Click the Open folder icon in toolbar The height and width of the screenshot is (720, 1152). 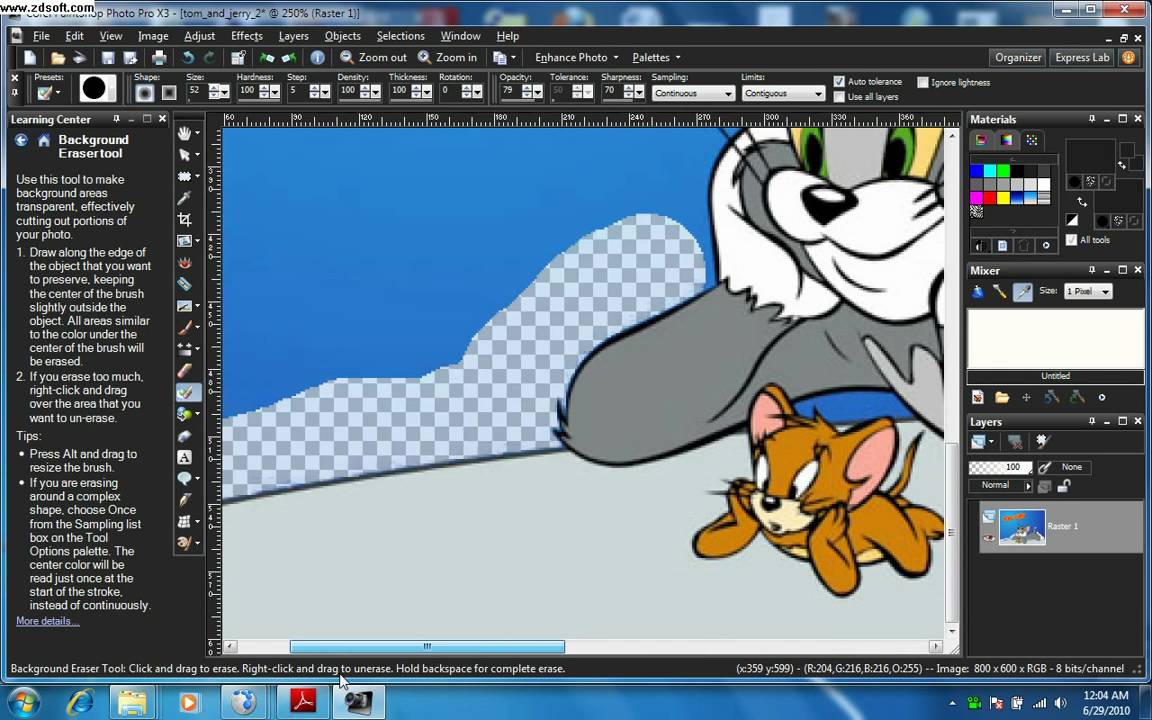tap(57, 57)
